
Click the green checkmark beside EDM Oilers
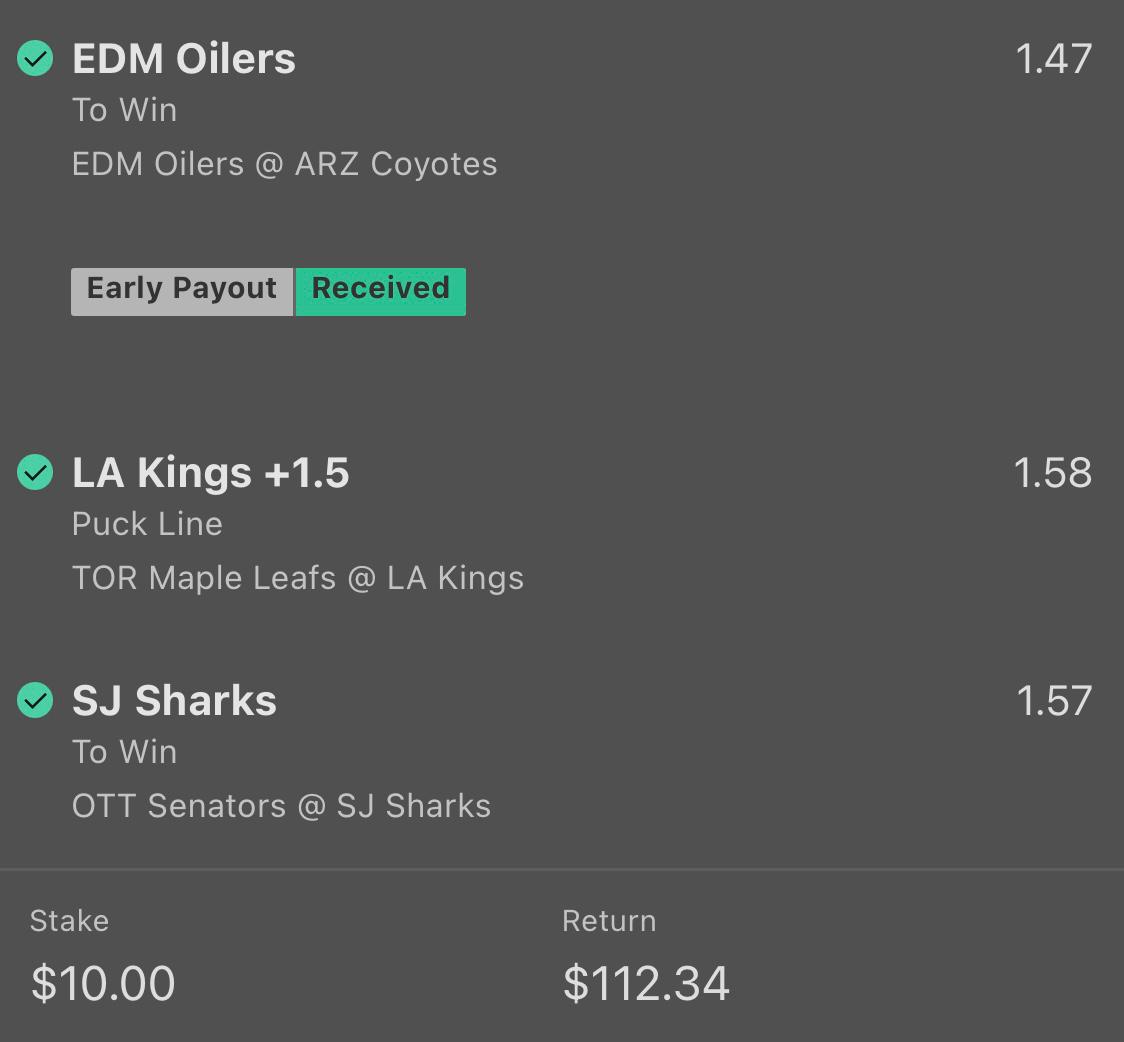point(35,58)
